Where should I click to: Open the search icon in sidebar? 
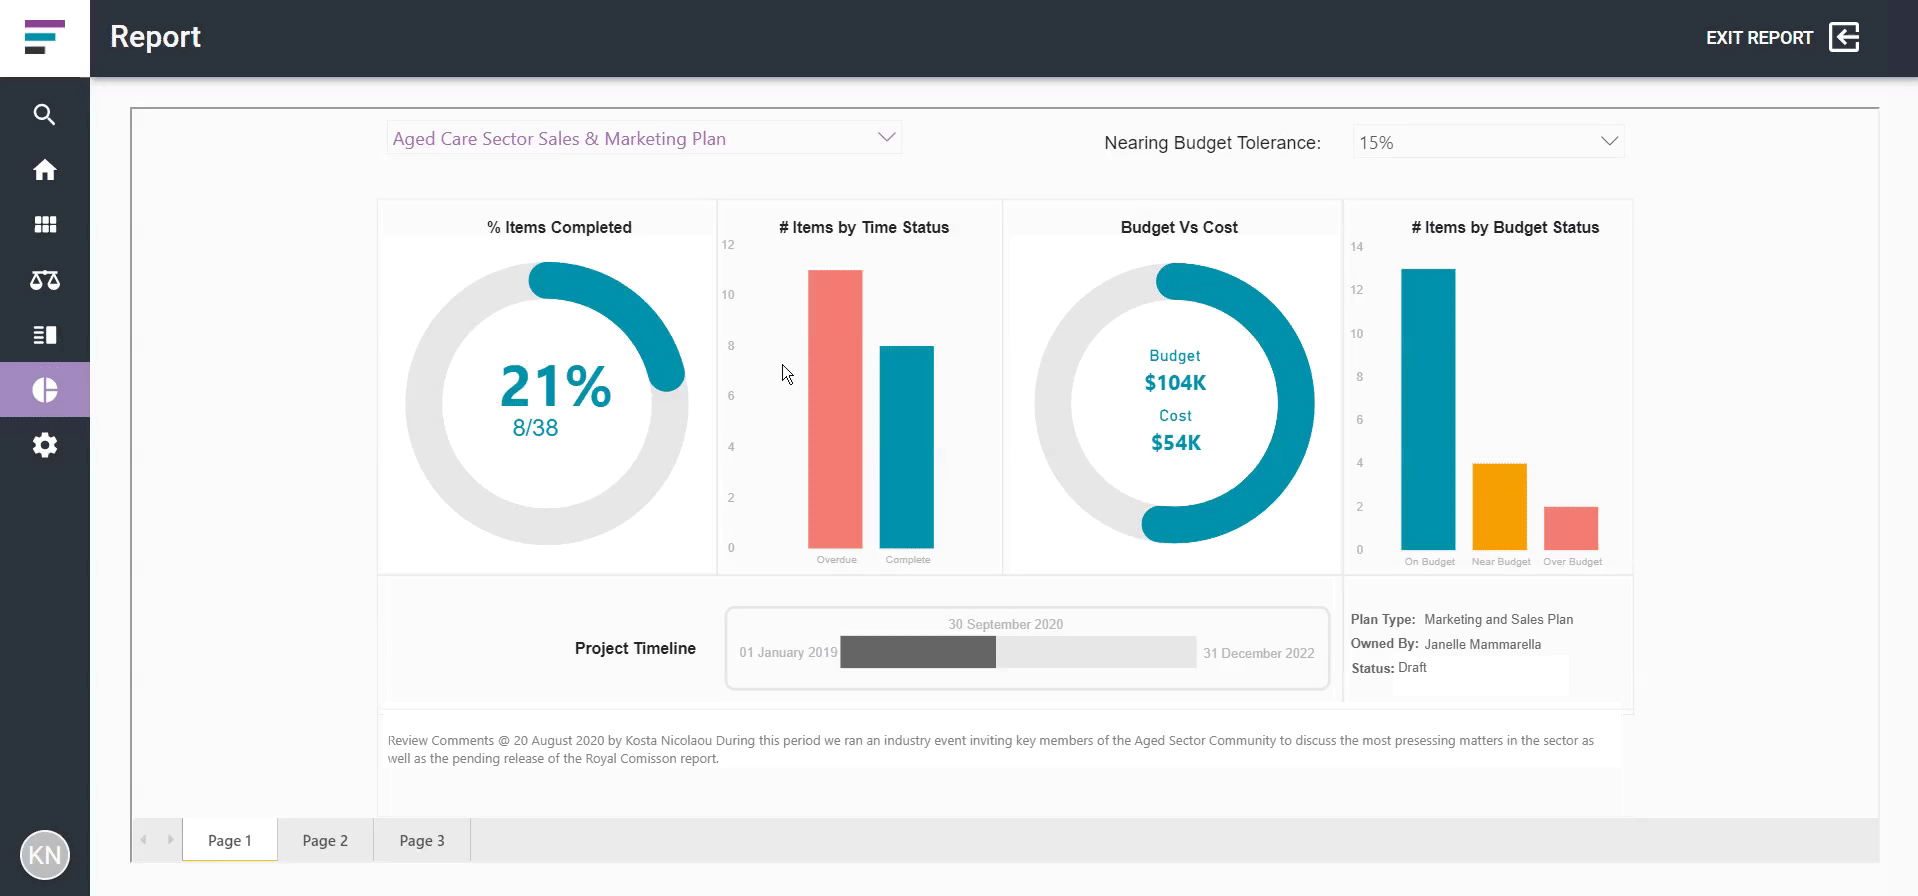(44, 115)
